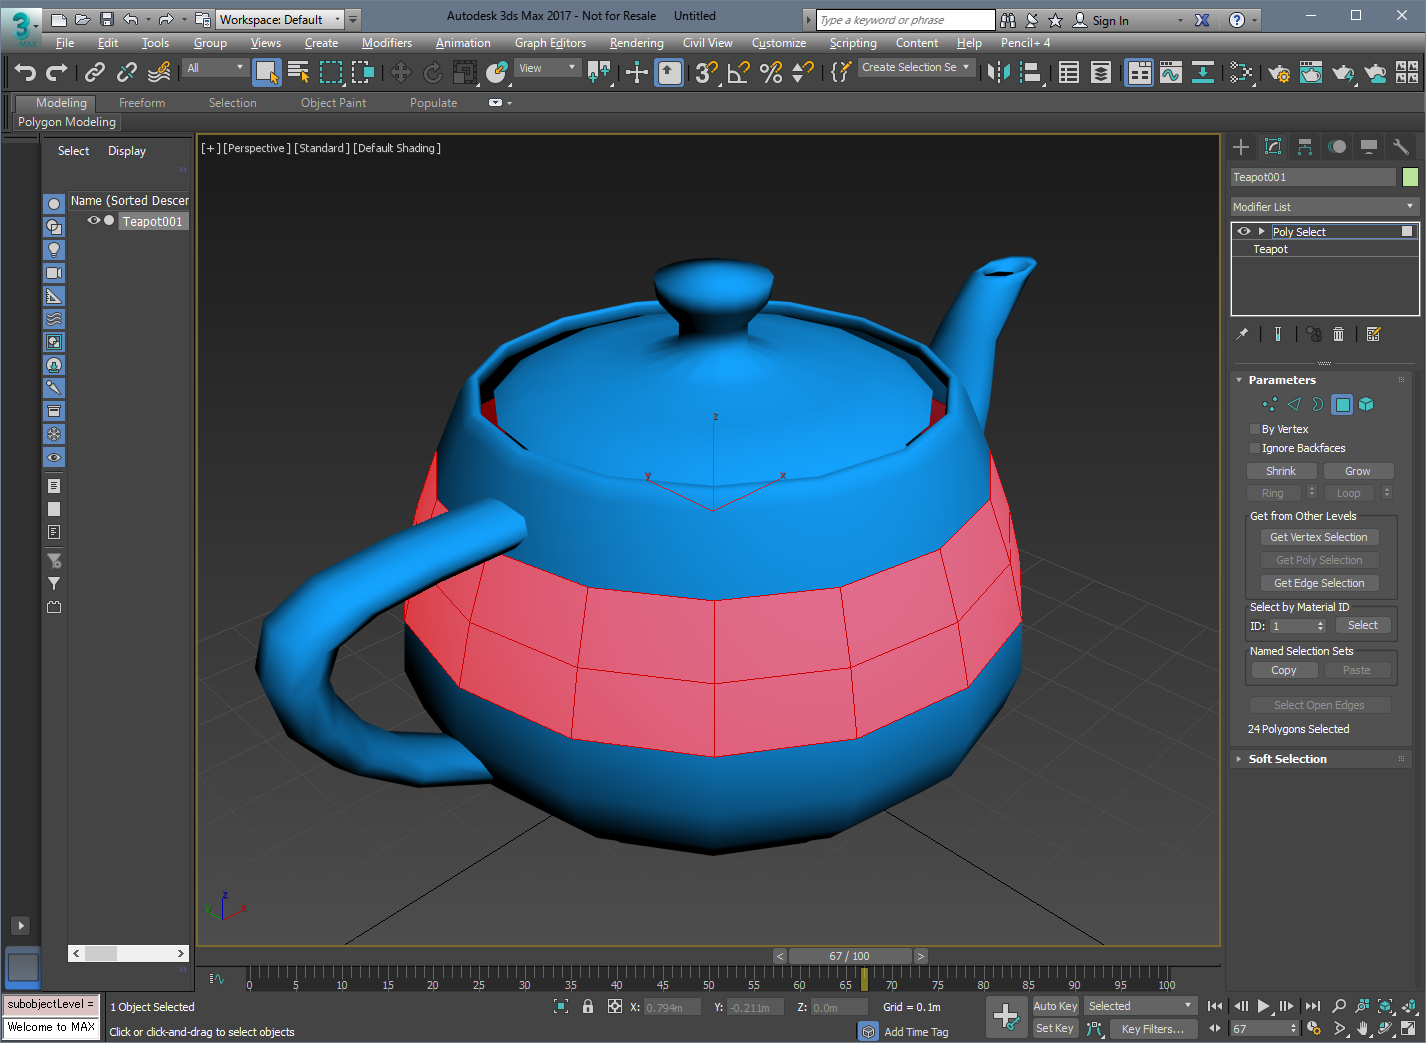Open the Workspace Default dropdown
Screen dimensions: 1426x1043
(280, 19)
